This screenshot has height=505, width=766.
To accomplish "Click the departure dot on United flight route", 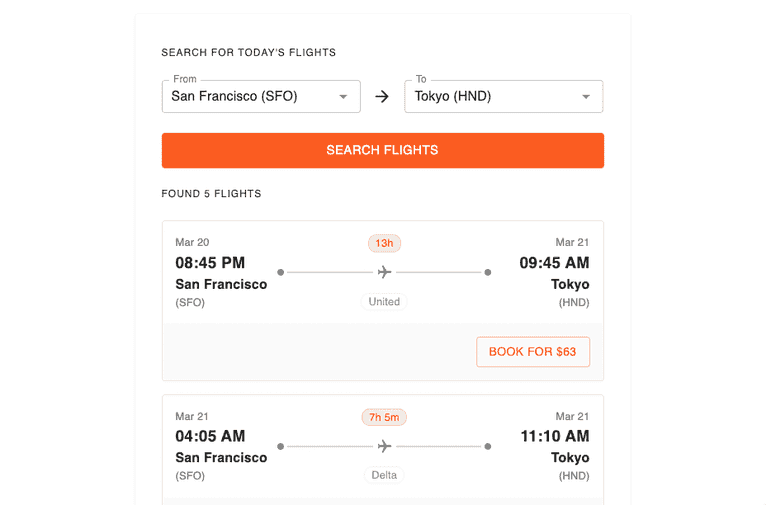I will point(281,272).
